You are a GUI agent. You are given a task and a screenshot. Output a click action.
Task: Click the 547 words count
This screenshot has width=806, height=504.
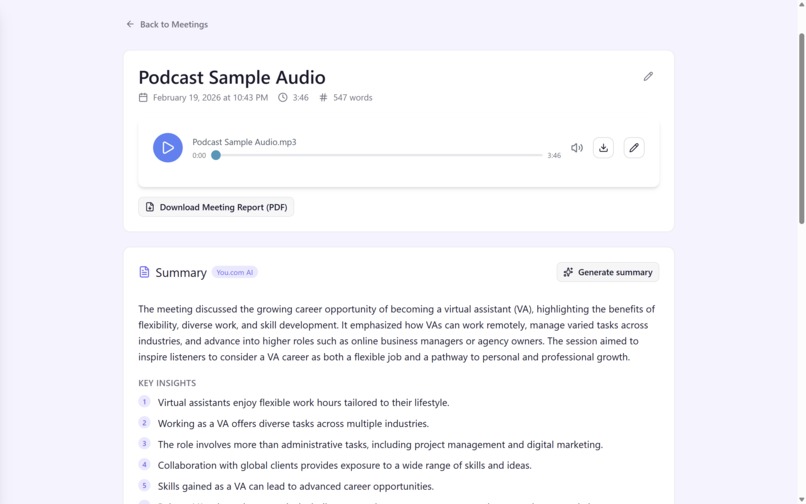pos(353,97)
